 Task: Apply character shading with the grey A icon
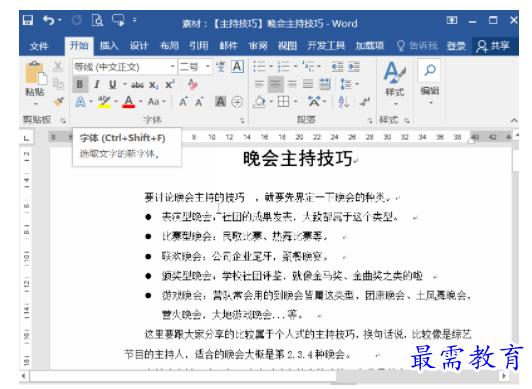tap(221, 101)
